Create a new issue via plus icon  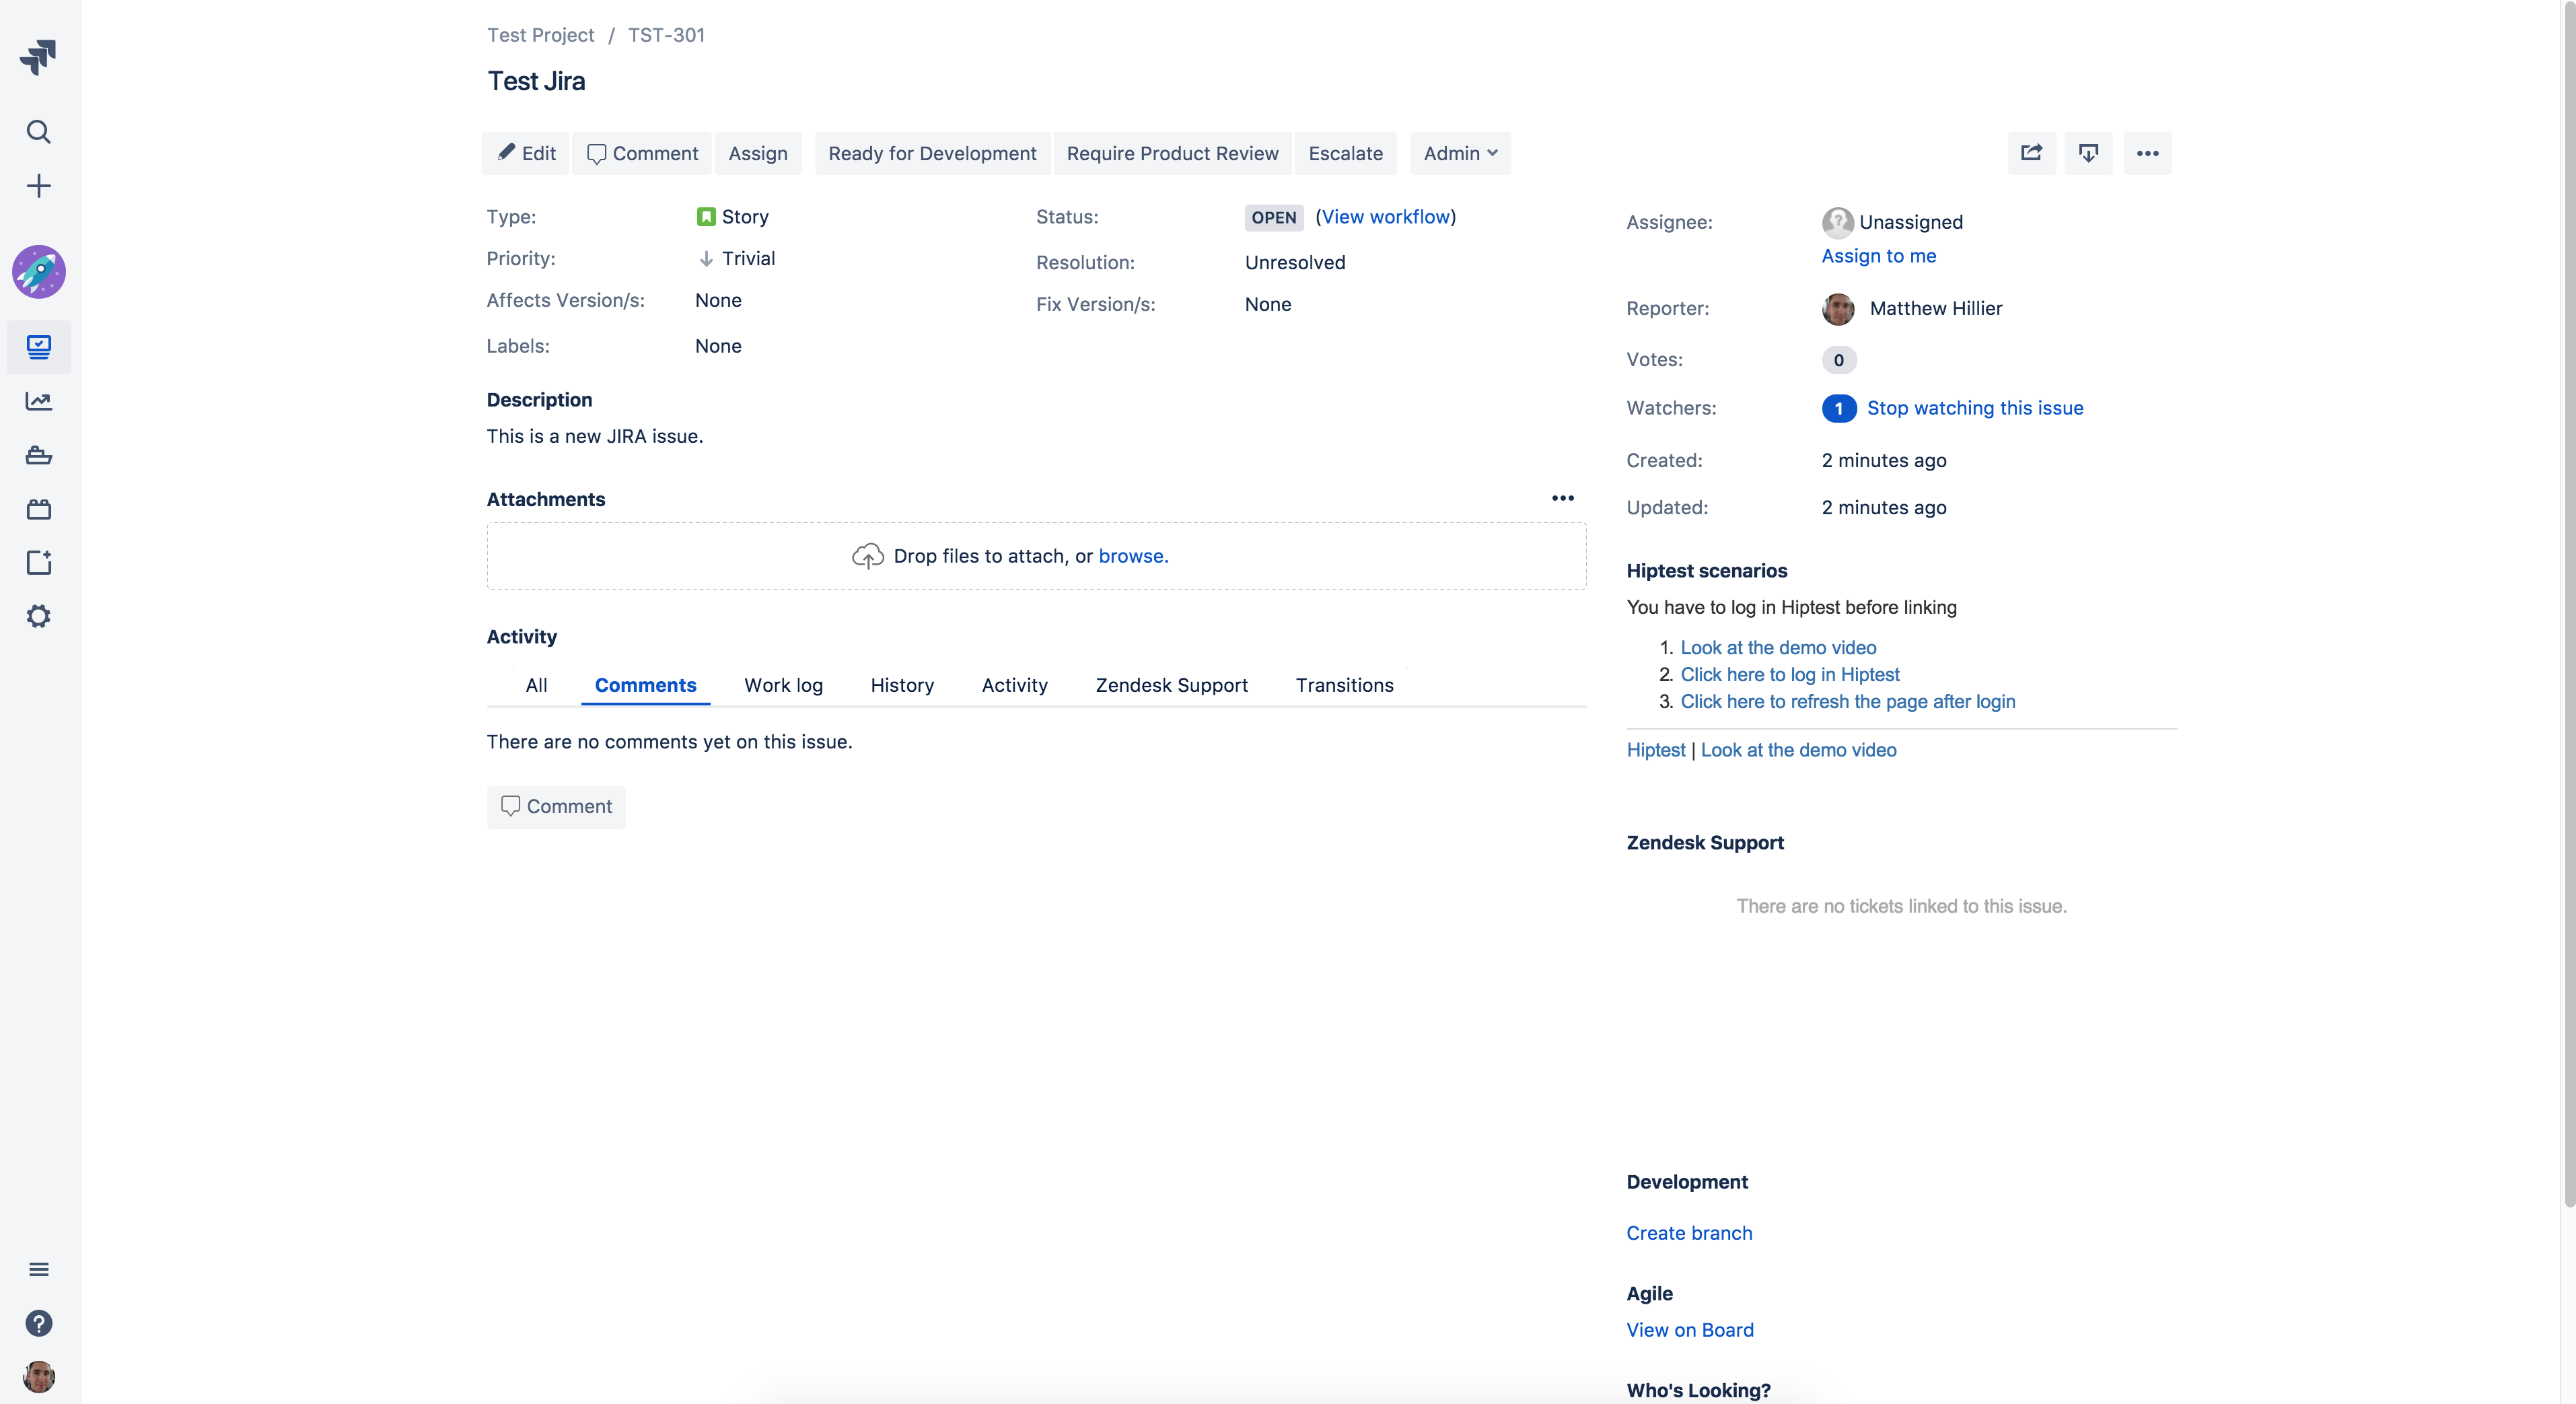click(38, 186)
